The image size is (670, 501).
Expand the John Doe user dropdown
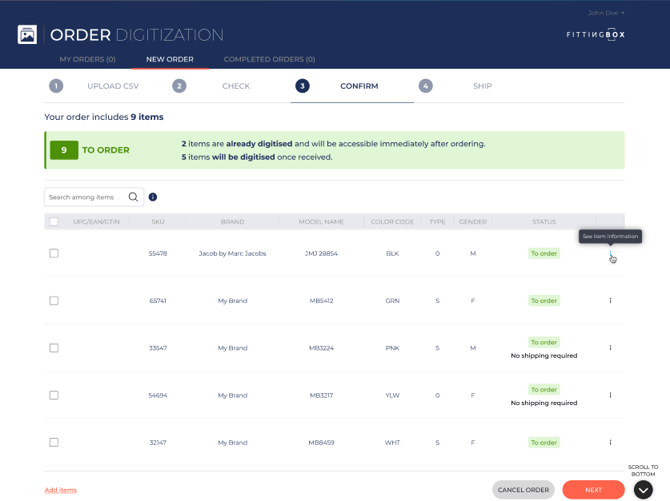pos(606,13)
